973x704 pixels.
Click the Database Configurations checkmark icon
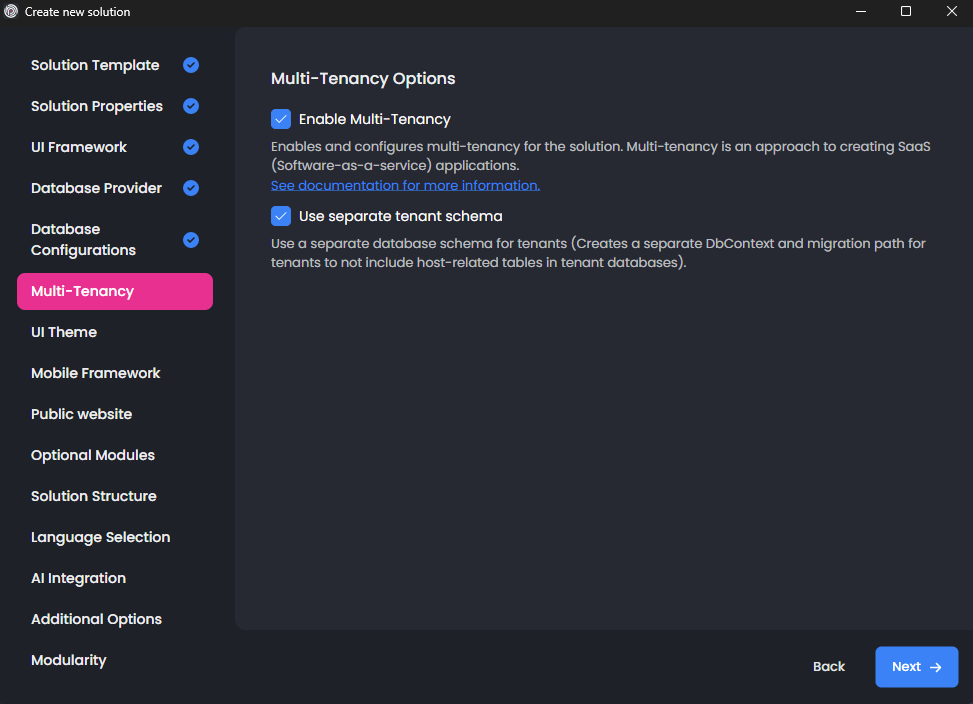coord(191,240)
